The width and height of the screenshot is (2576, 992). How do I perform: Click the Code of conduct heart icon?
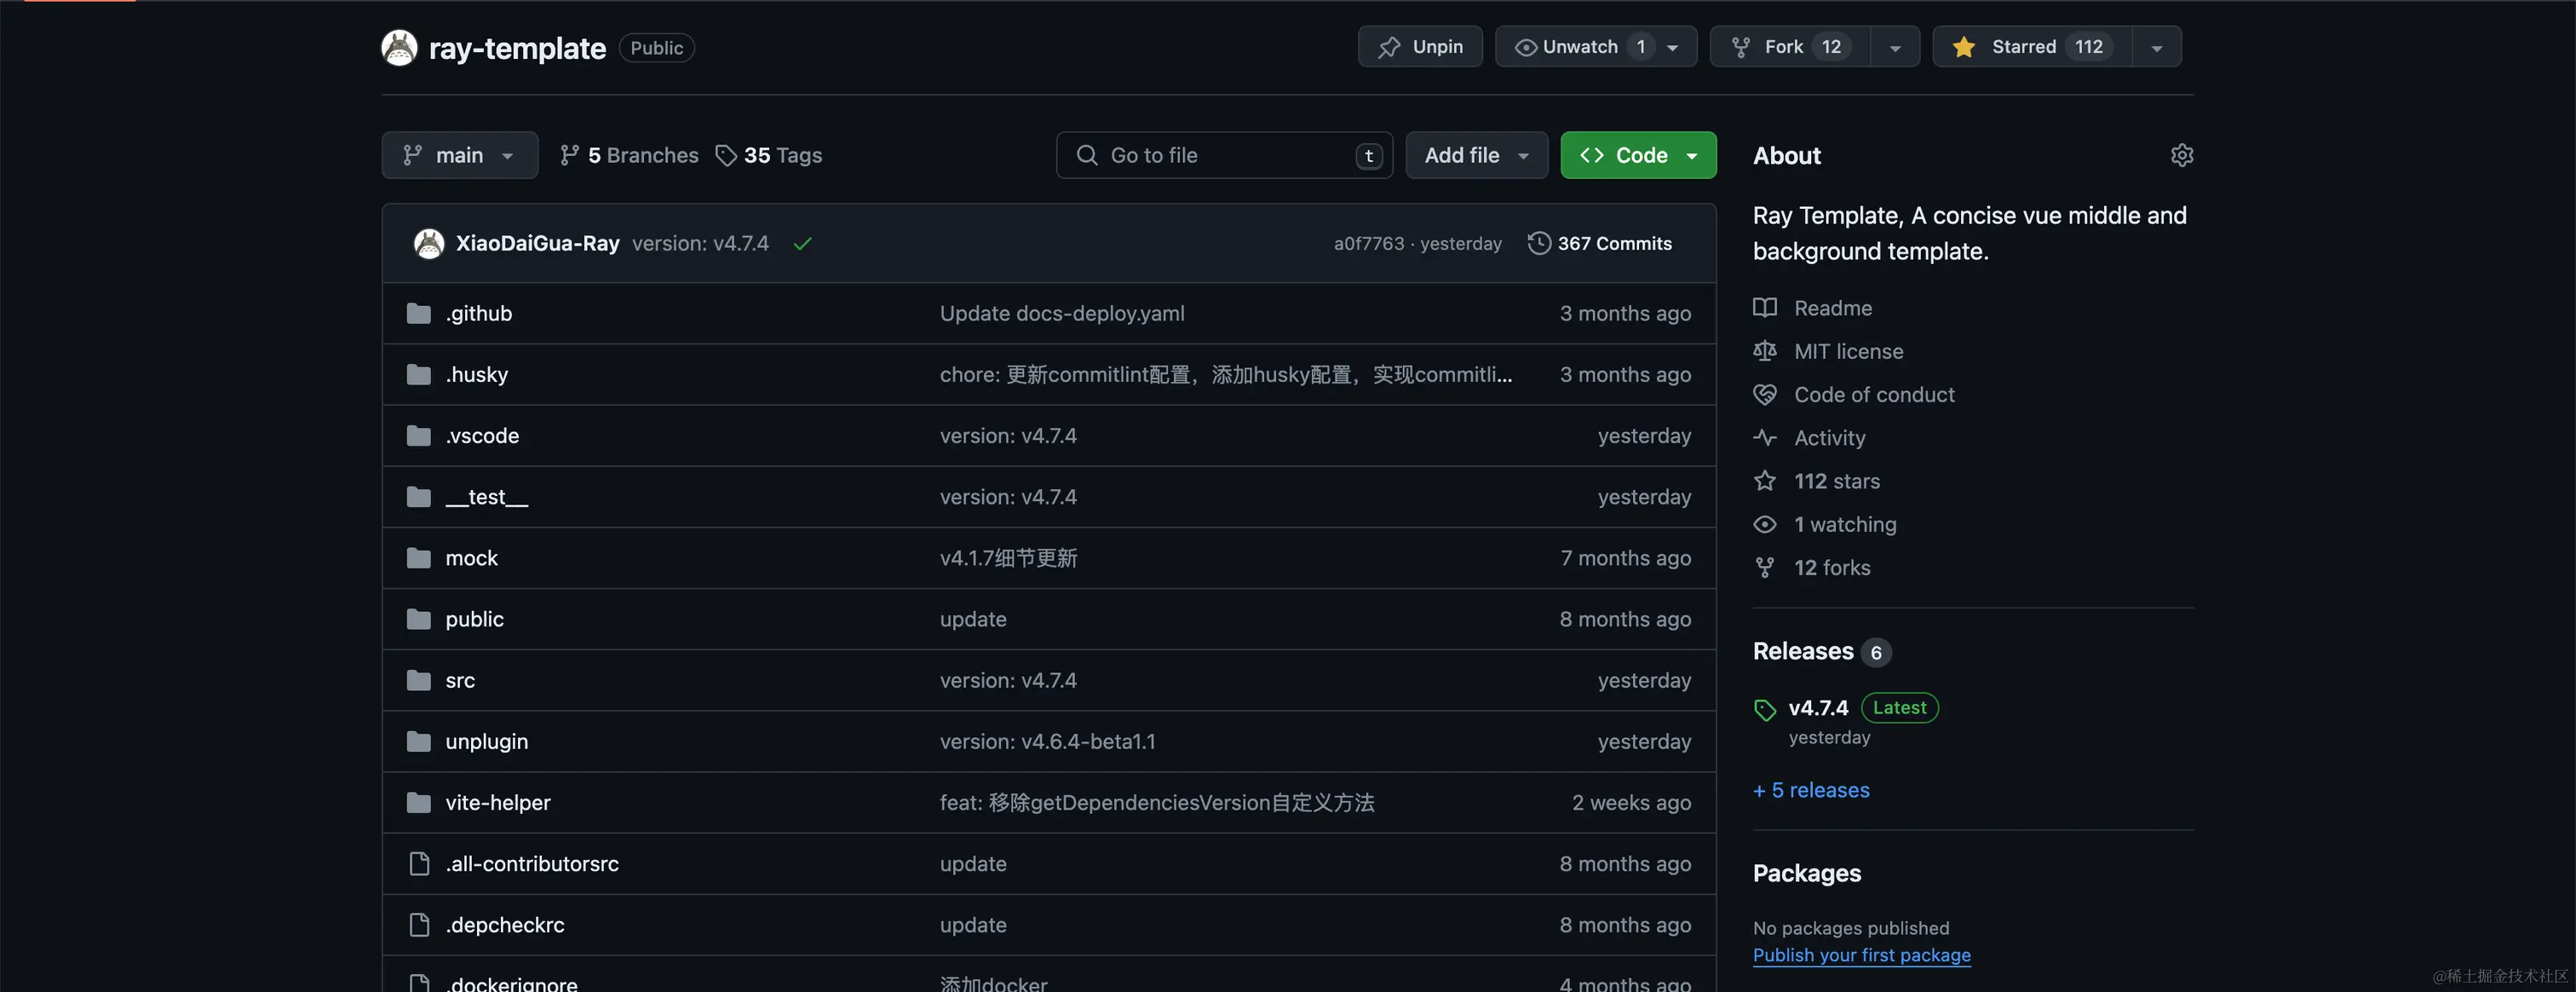[x=1765, y=394]
